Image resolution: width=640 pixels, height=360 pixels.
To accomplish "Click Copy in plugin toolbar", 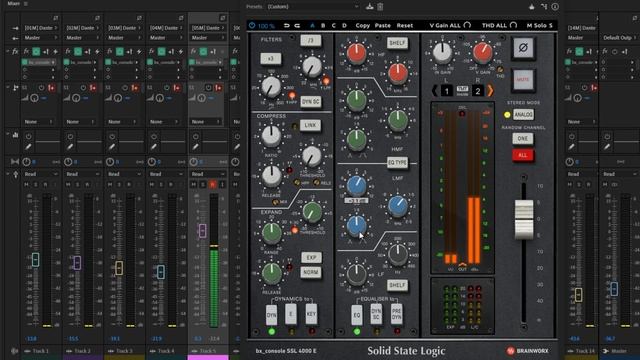I will pyautogui.click(x=362, y=25).
